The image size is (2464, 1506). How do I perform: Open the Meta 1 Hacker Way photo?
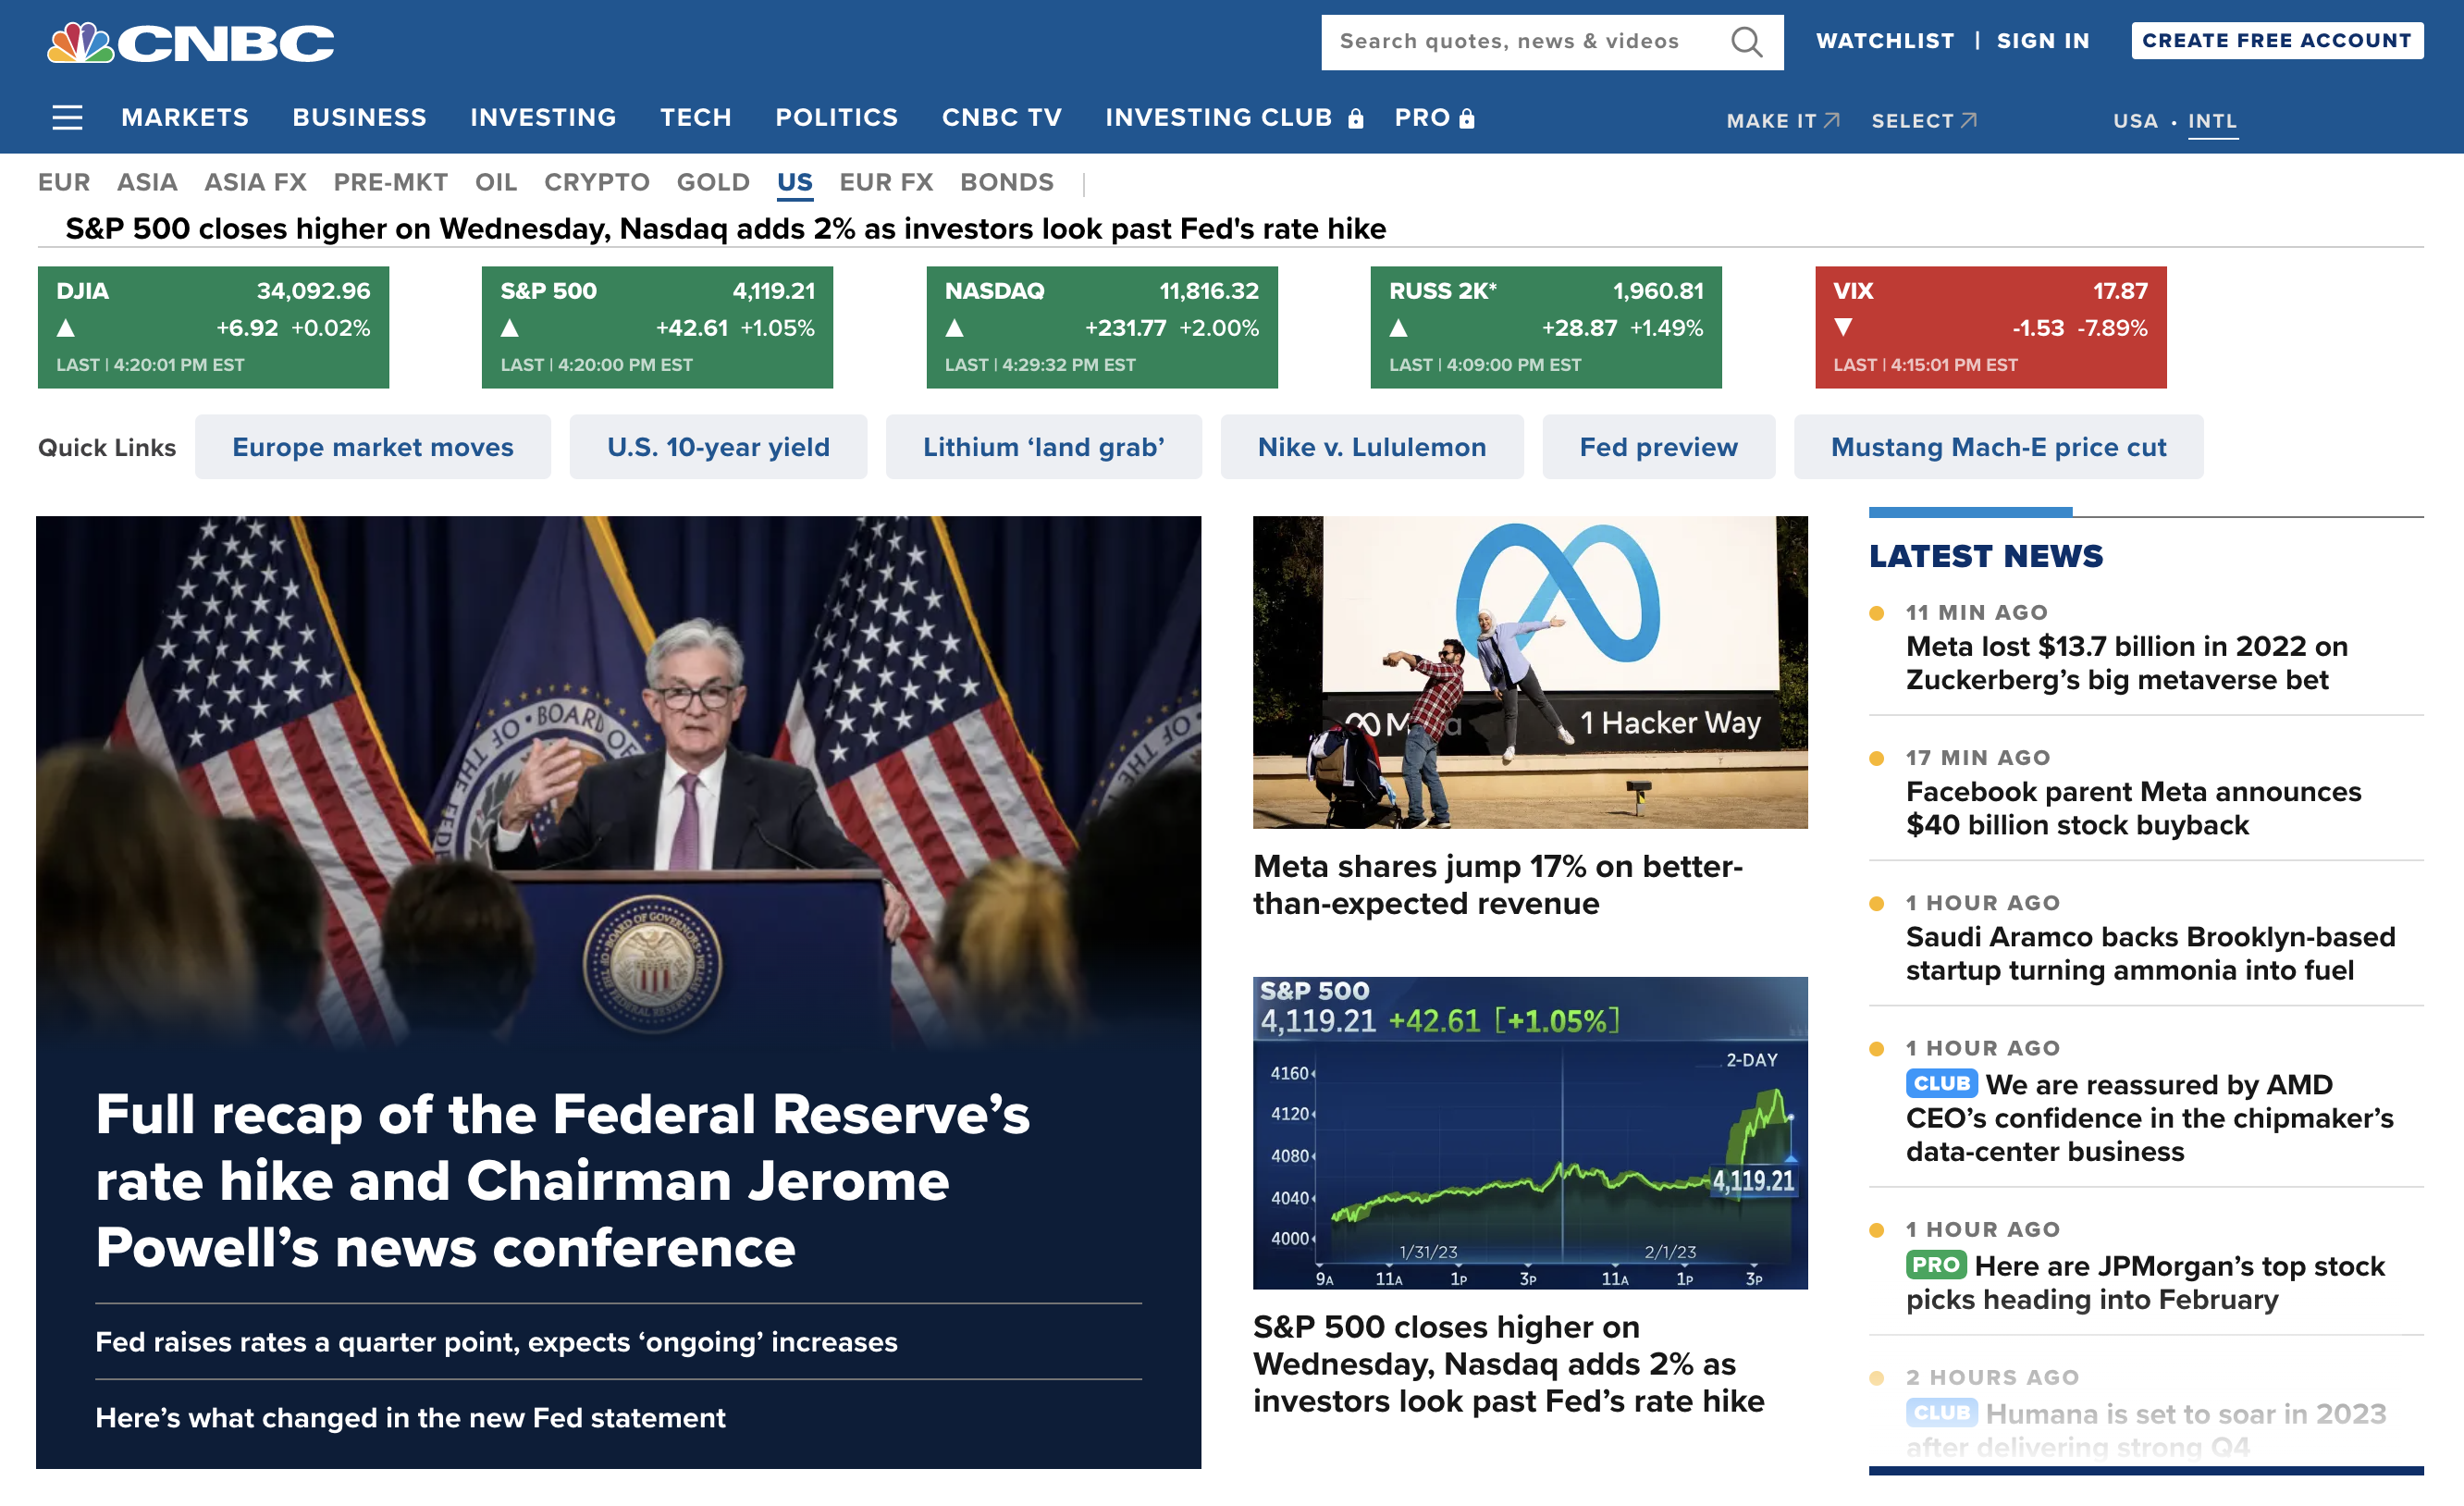[x=1530, y=672]
